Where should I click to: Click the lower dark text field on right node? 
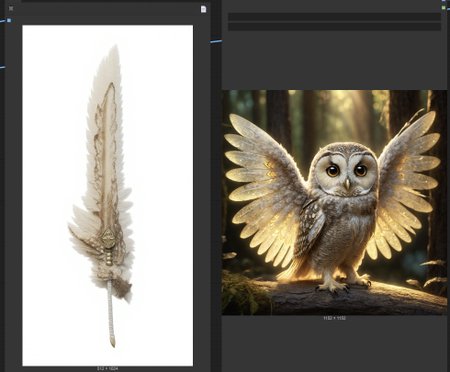tap(334, 26)
